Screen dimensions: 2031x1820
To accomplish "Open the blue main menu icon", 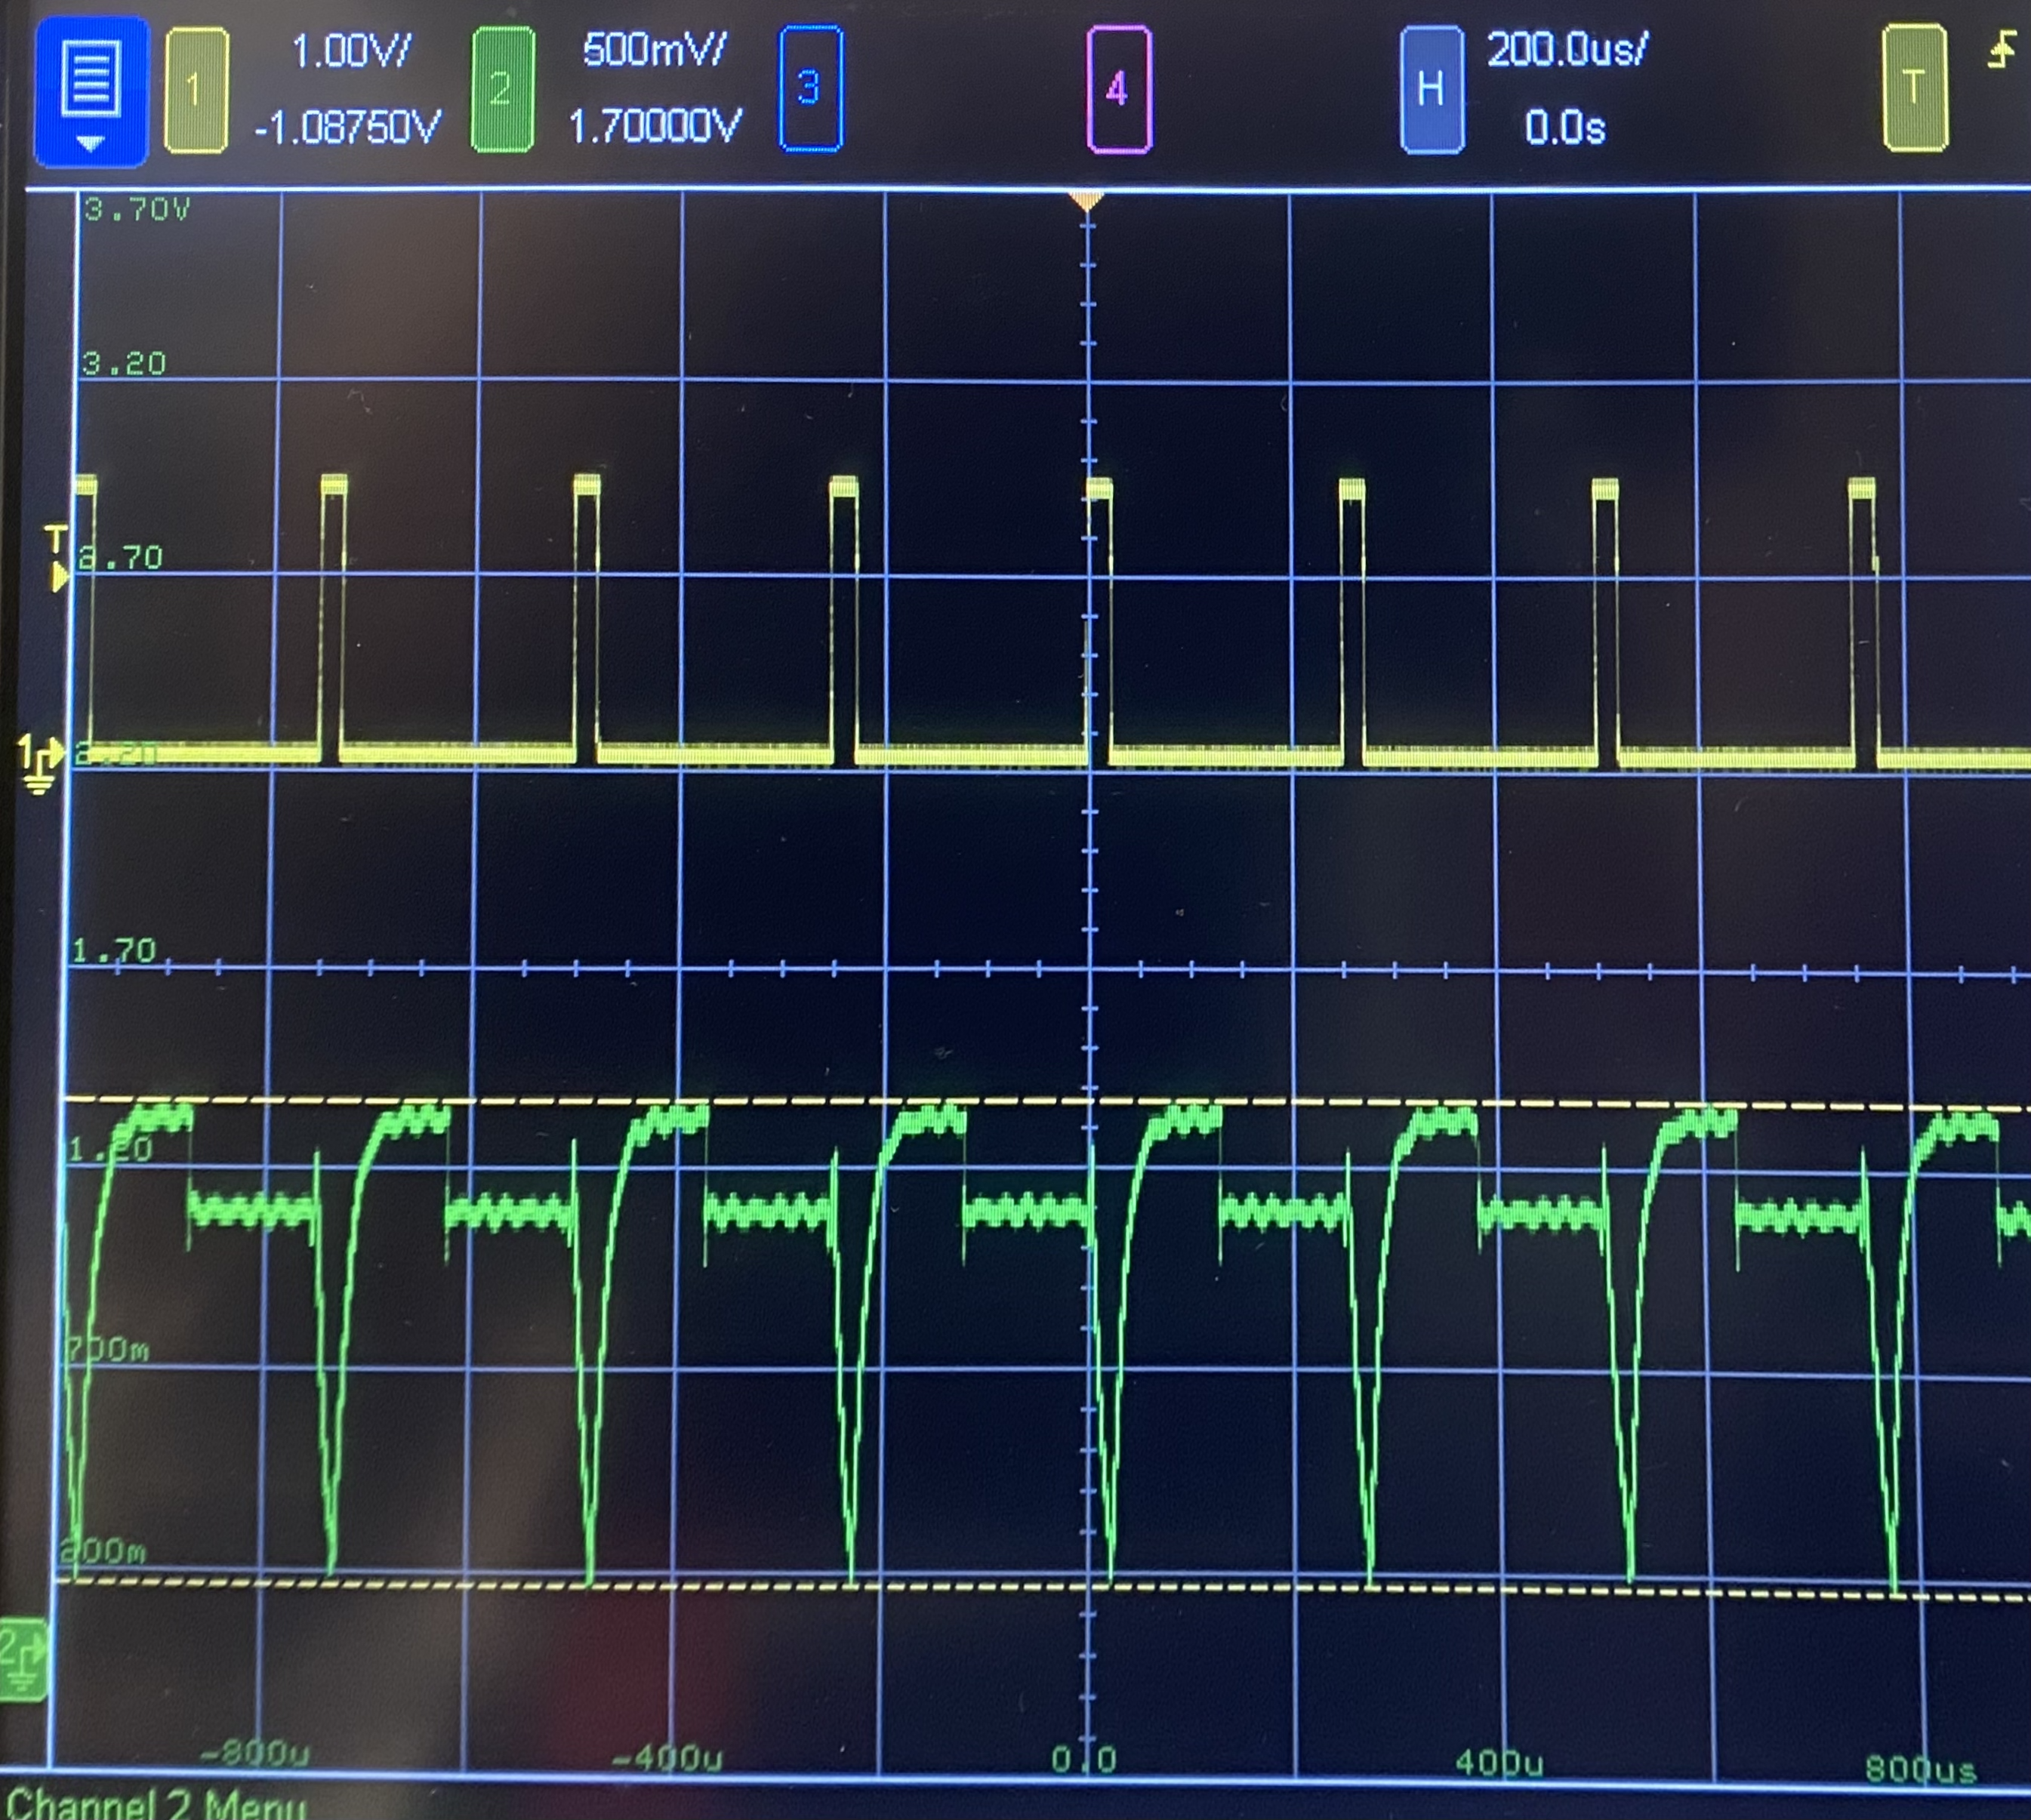I will (91, 91).
